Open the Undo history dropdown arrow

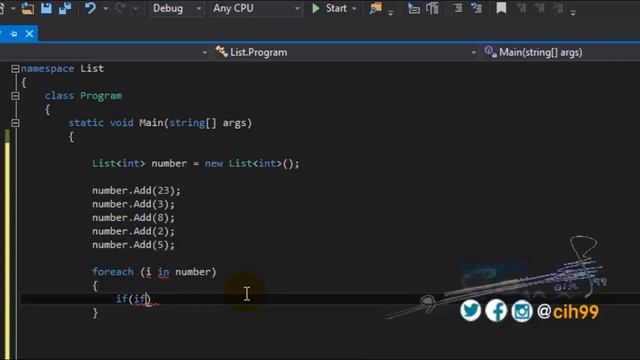105,9
